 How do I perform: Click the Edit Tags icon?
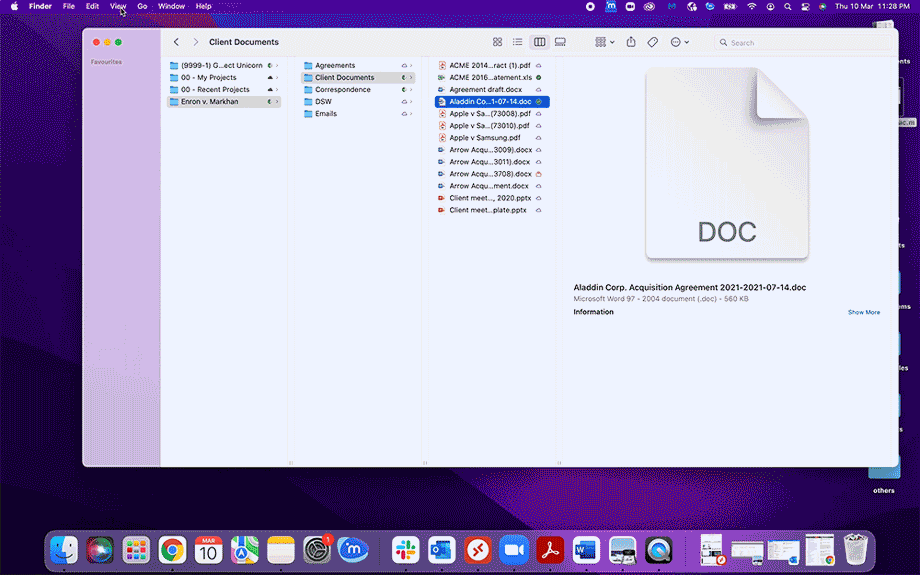pyautogui.click(x=652, y=42)
